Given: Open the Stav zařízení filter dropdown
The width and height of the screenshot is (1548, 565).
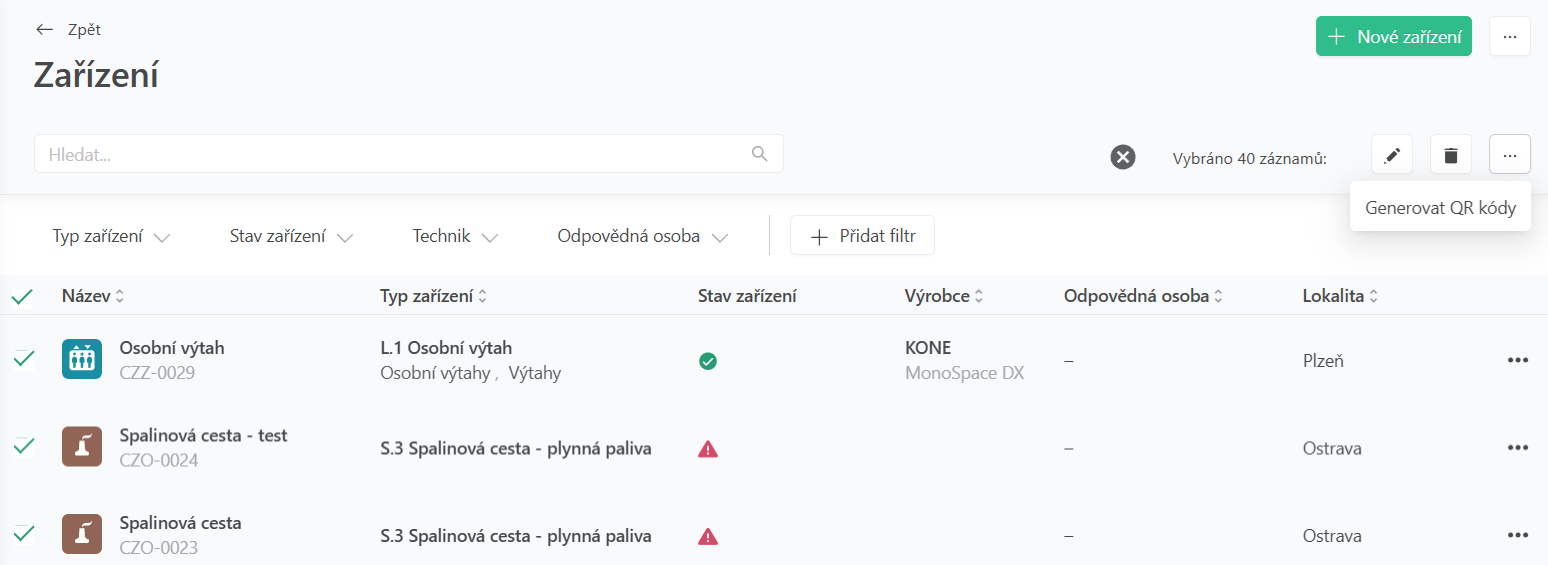Looking at the screenshot, I should coord(291,237).
